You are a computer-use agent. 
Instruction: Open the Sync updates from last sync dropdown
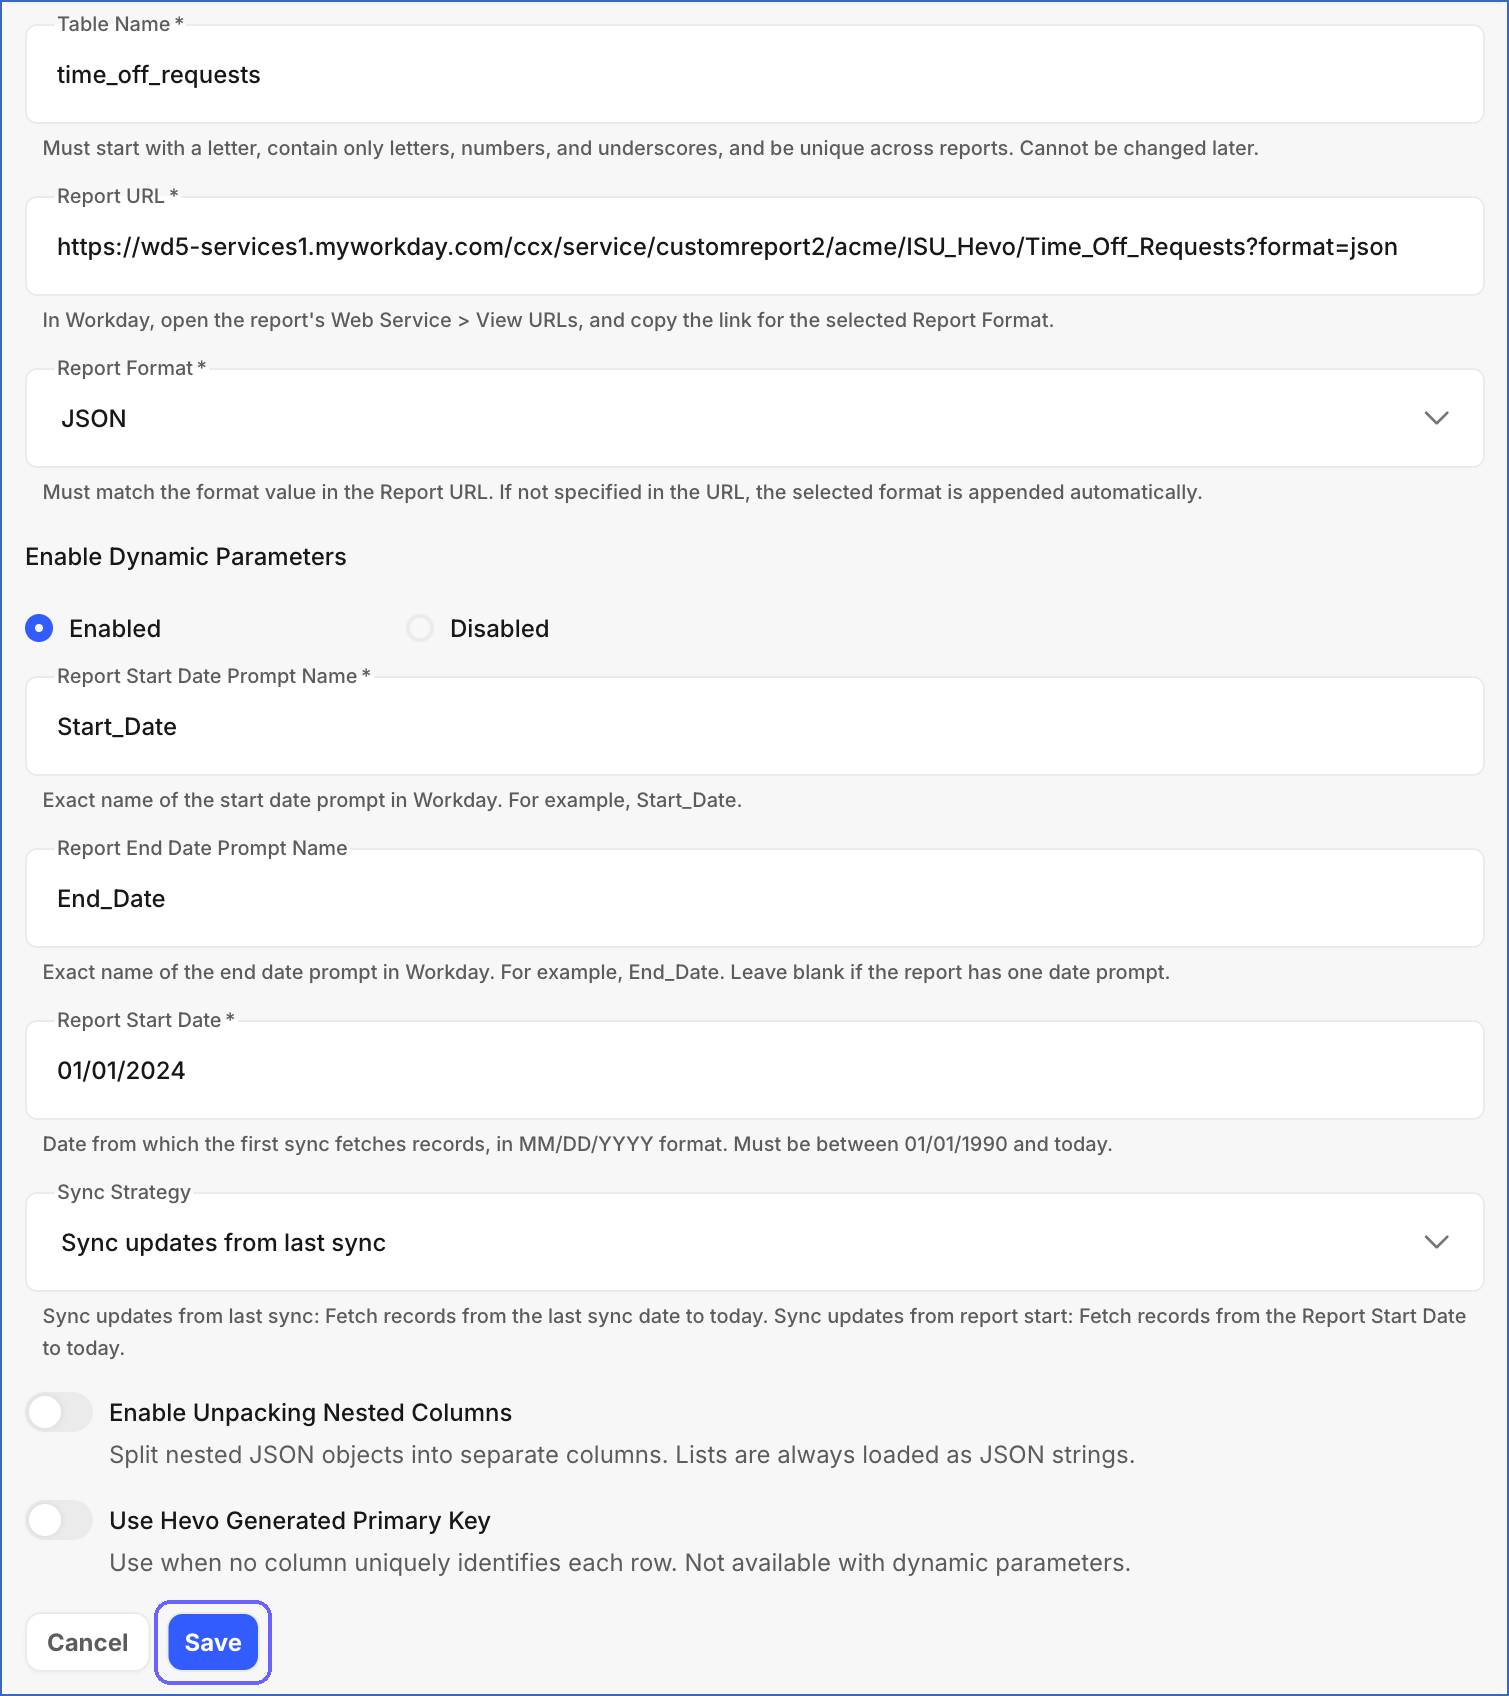pos(755,1242)
